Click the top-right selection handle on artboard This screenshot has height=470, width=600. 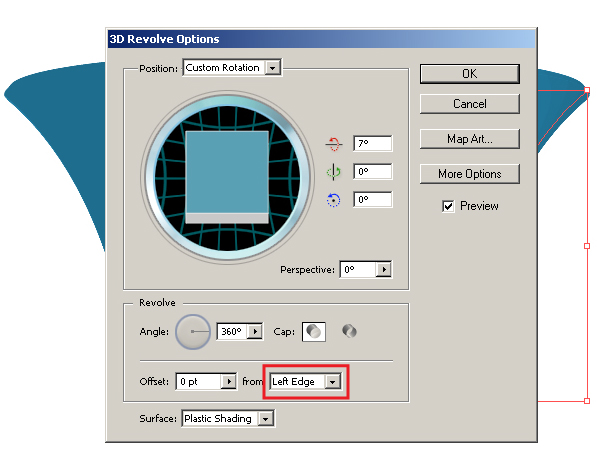point(587,90)
